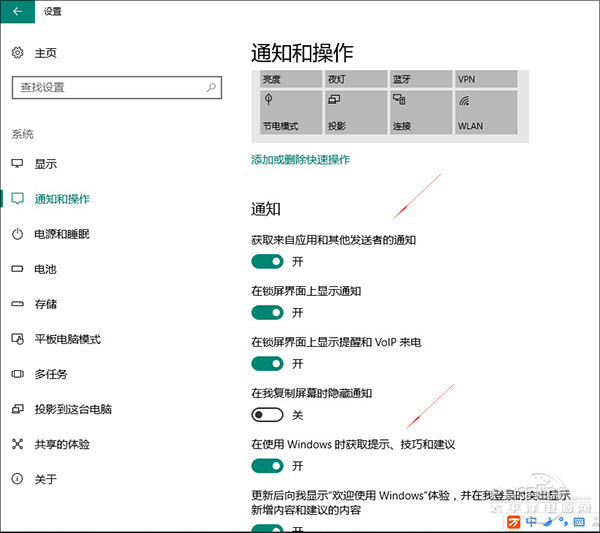Toggle 在锁屏界面上显示提醒和 VoIP 来电 switch

[x=267, y=363]
